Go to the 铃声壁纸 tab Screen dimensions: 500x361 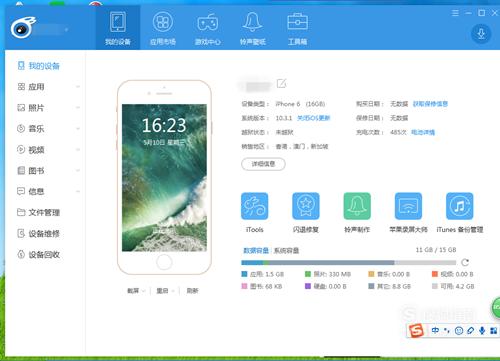tap(253, 28)
